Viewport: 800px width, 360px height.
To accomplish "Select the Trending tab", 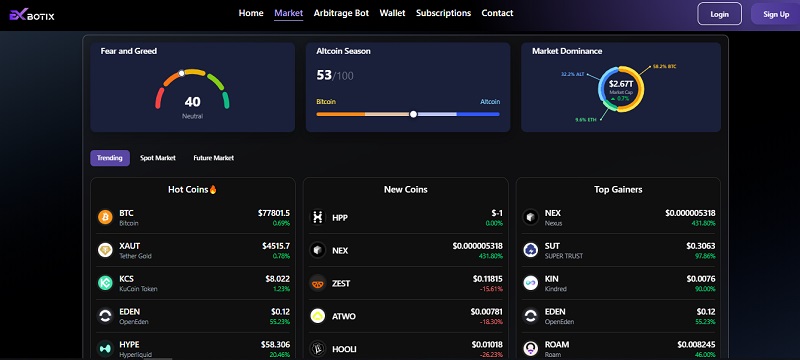I will click(x=110, y=158).
